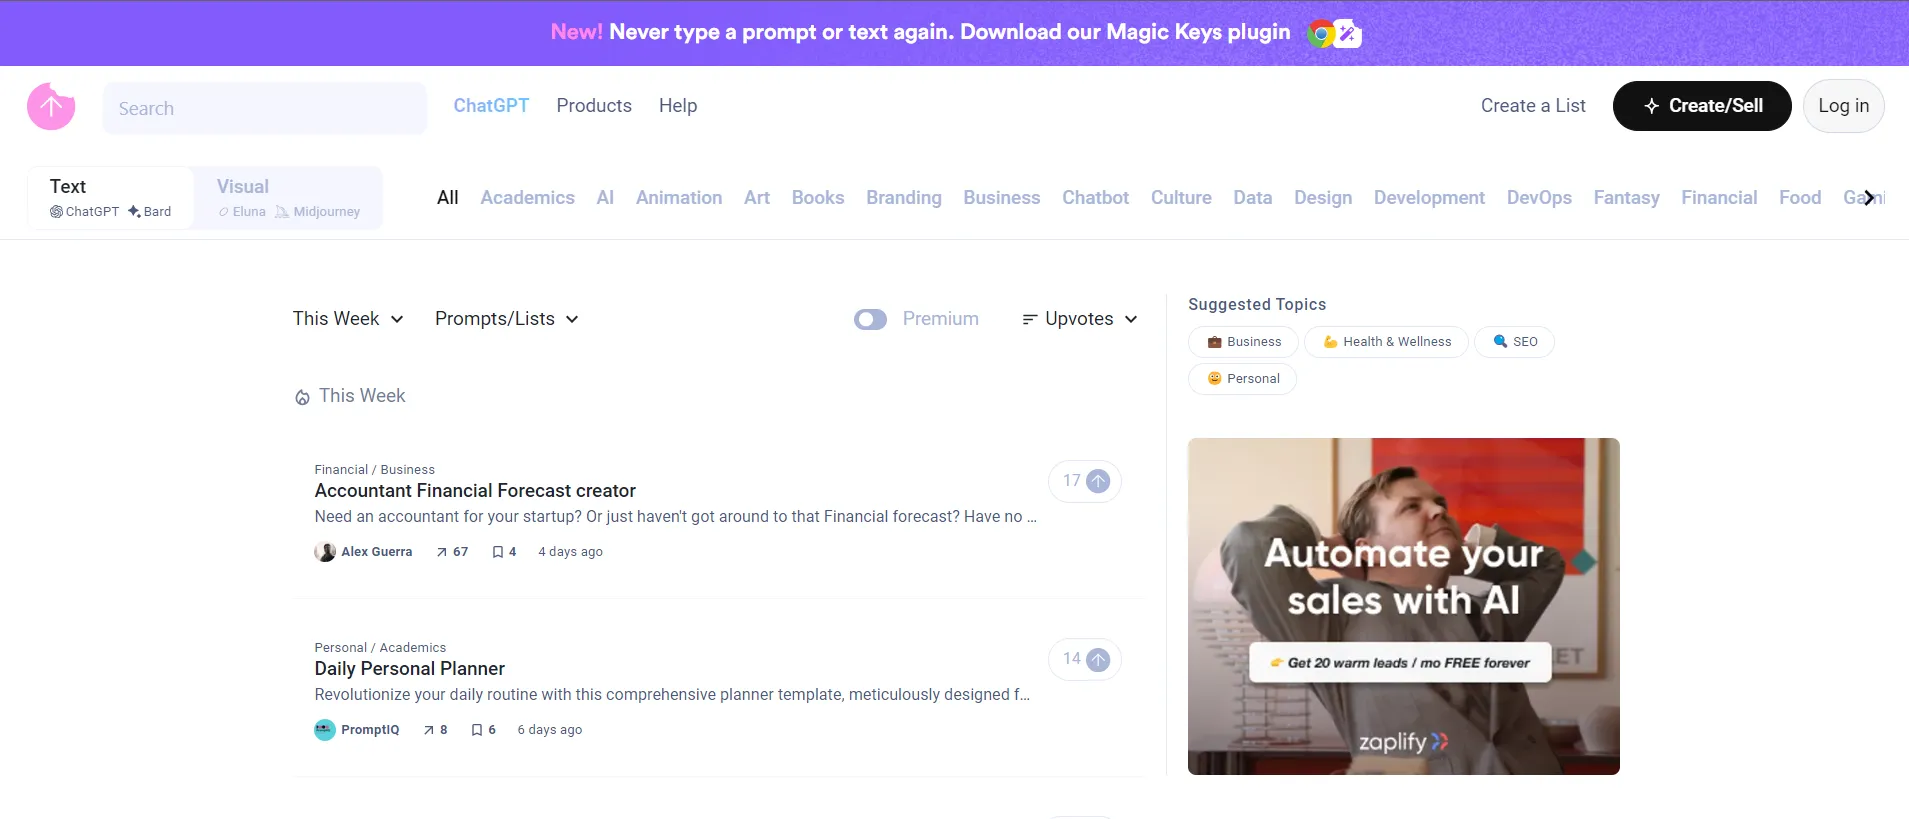
Task: Open the Products menu
Action: pyautogui.click(x=594, y=106)
